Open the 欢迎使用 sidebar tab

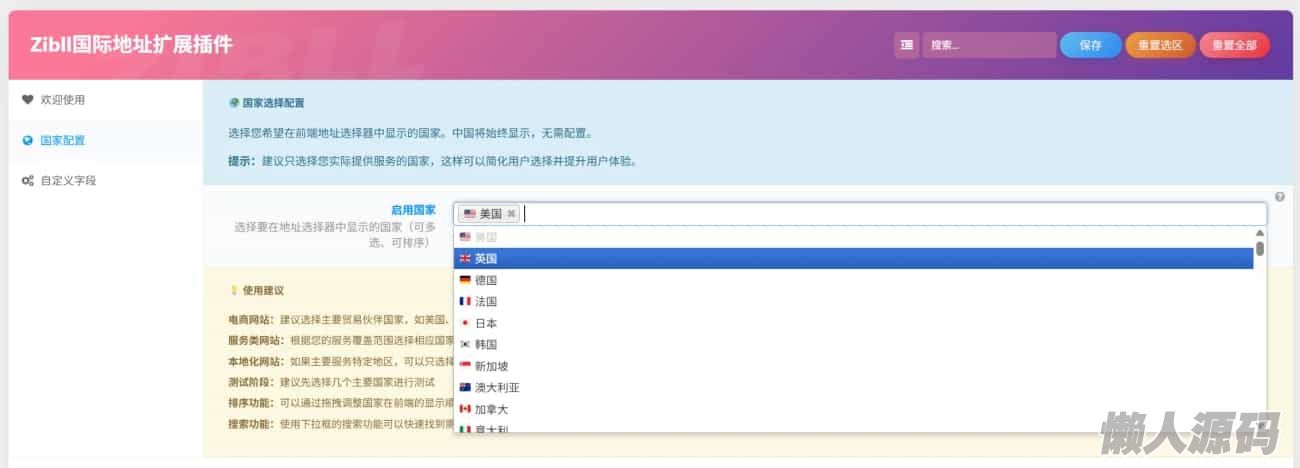point(105,100)
